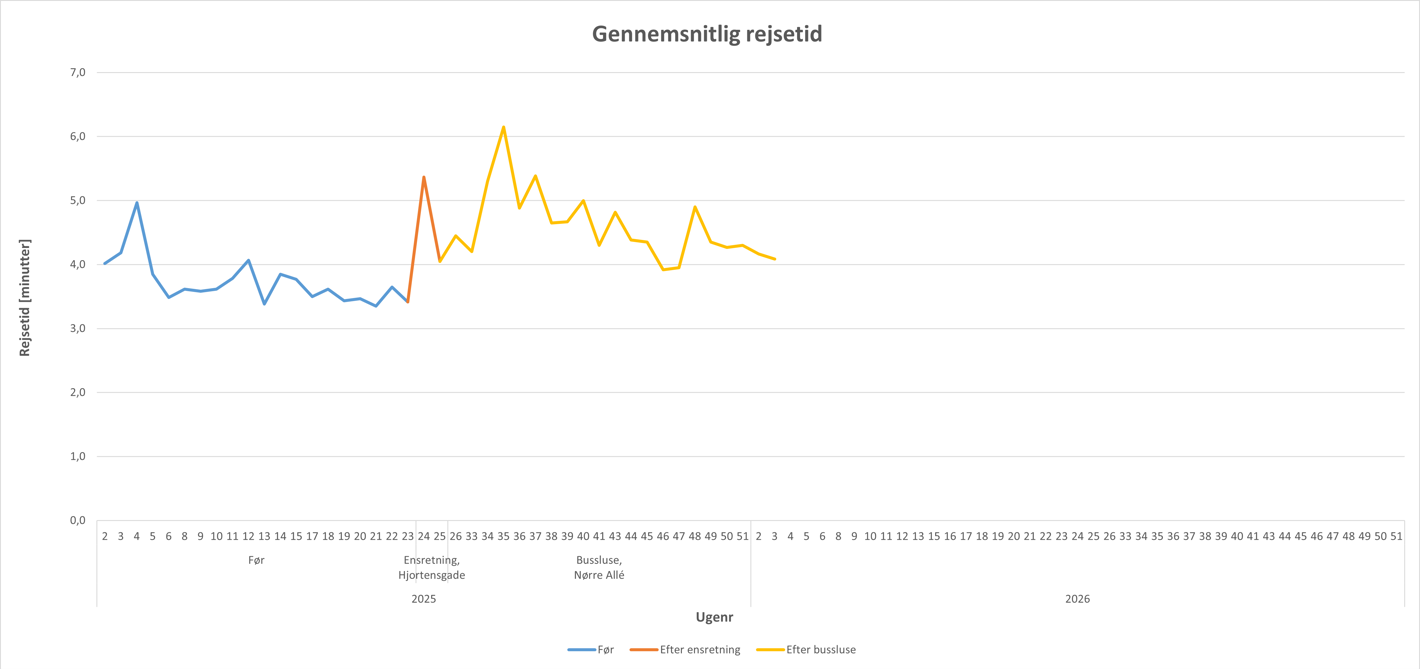Image resolution: width=1420 pixels, height=669 pixels.
Task: Select the 0,0 label on the vertical axis
Action: click(78, 521)
